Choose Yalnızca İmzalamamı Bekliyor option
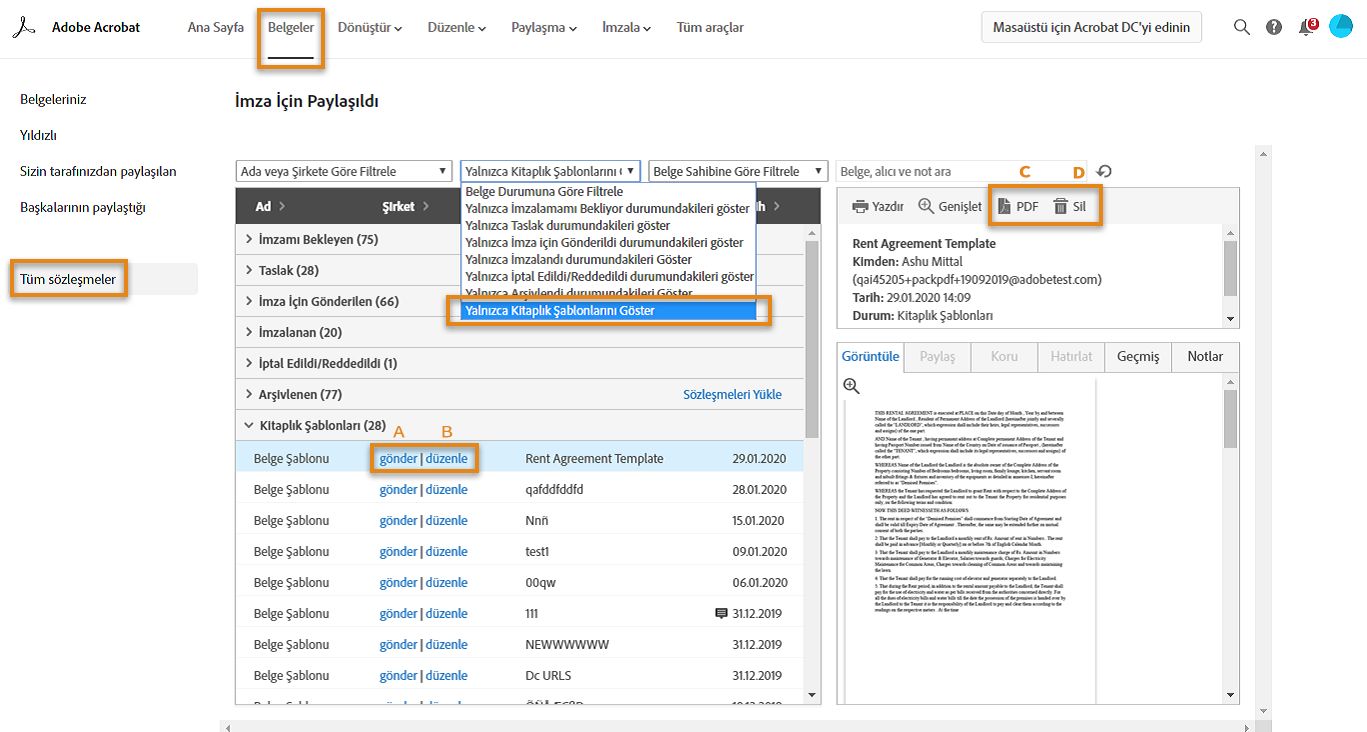The image size is (1367, 732). coord(608,208)
